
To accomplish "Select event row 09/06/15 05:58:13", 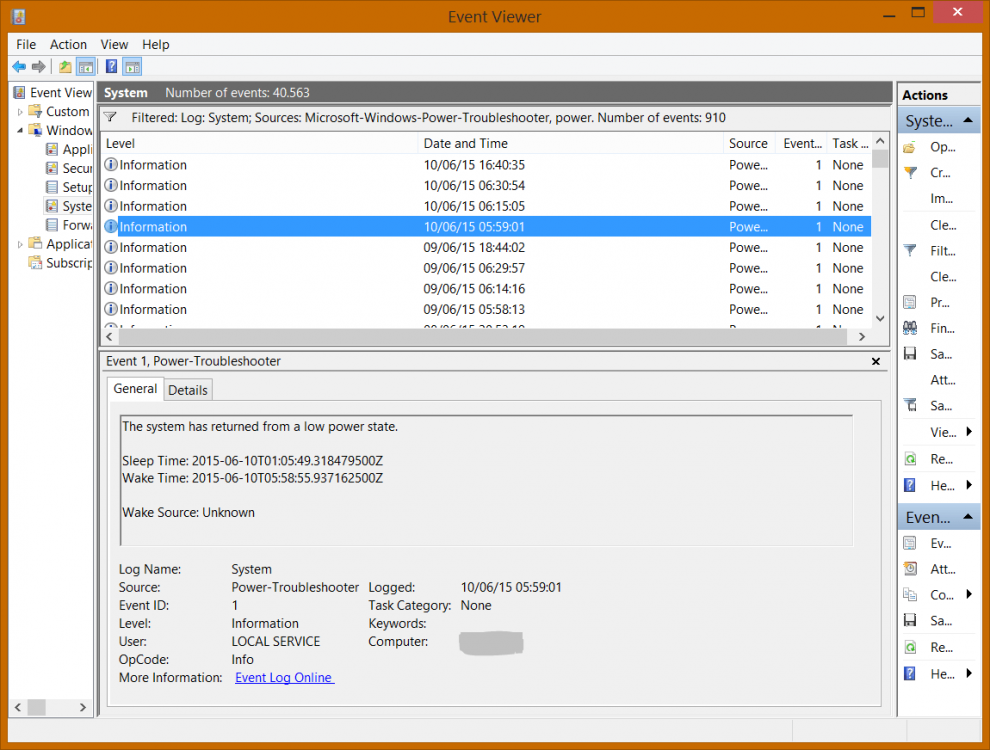I will pyautogui.click(x=486, y=309).
